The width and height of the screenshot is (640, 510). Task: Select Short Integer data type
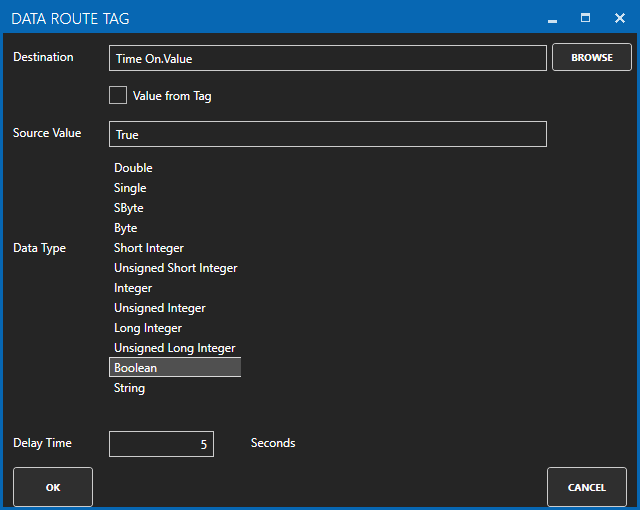point(149,248)
